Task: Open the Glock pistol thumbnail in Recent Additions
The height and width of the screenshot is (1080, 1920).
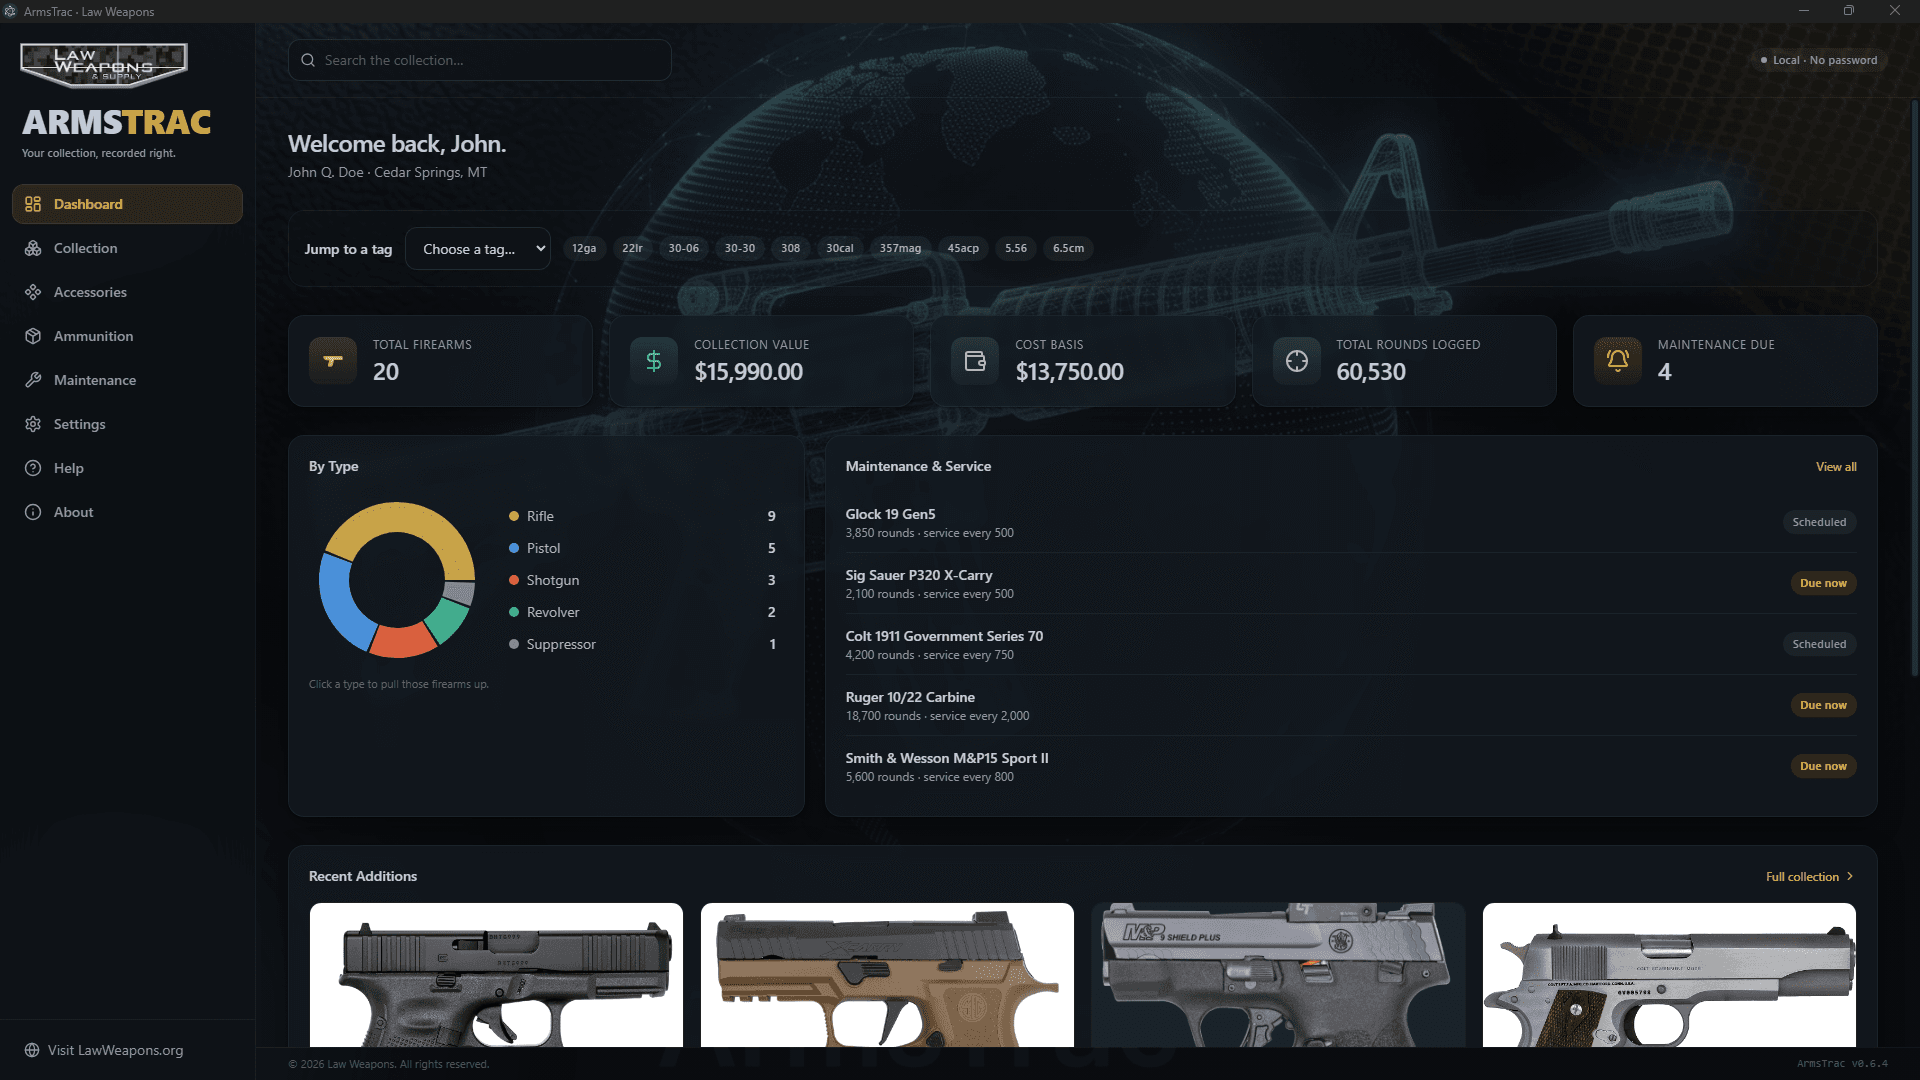Action: (496, 975)
